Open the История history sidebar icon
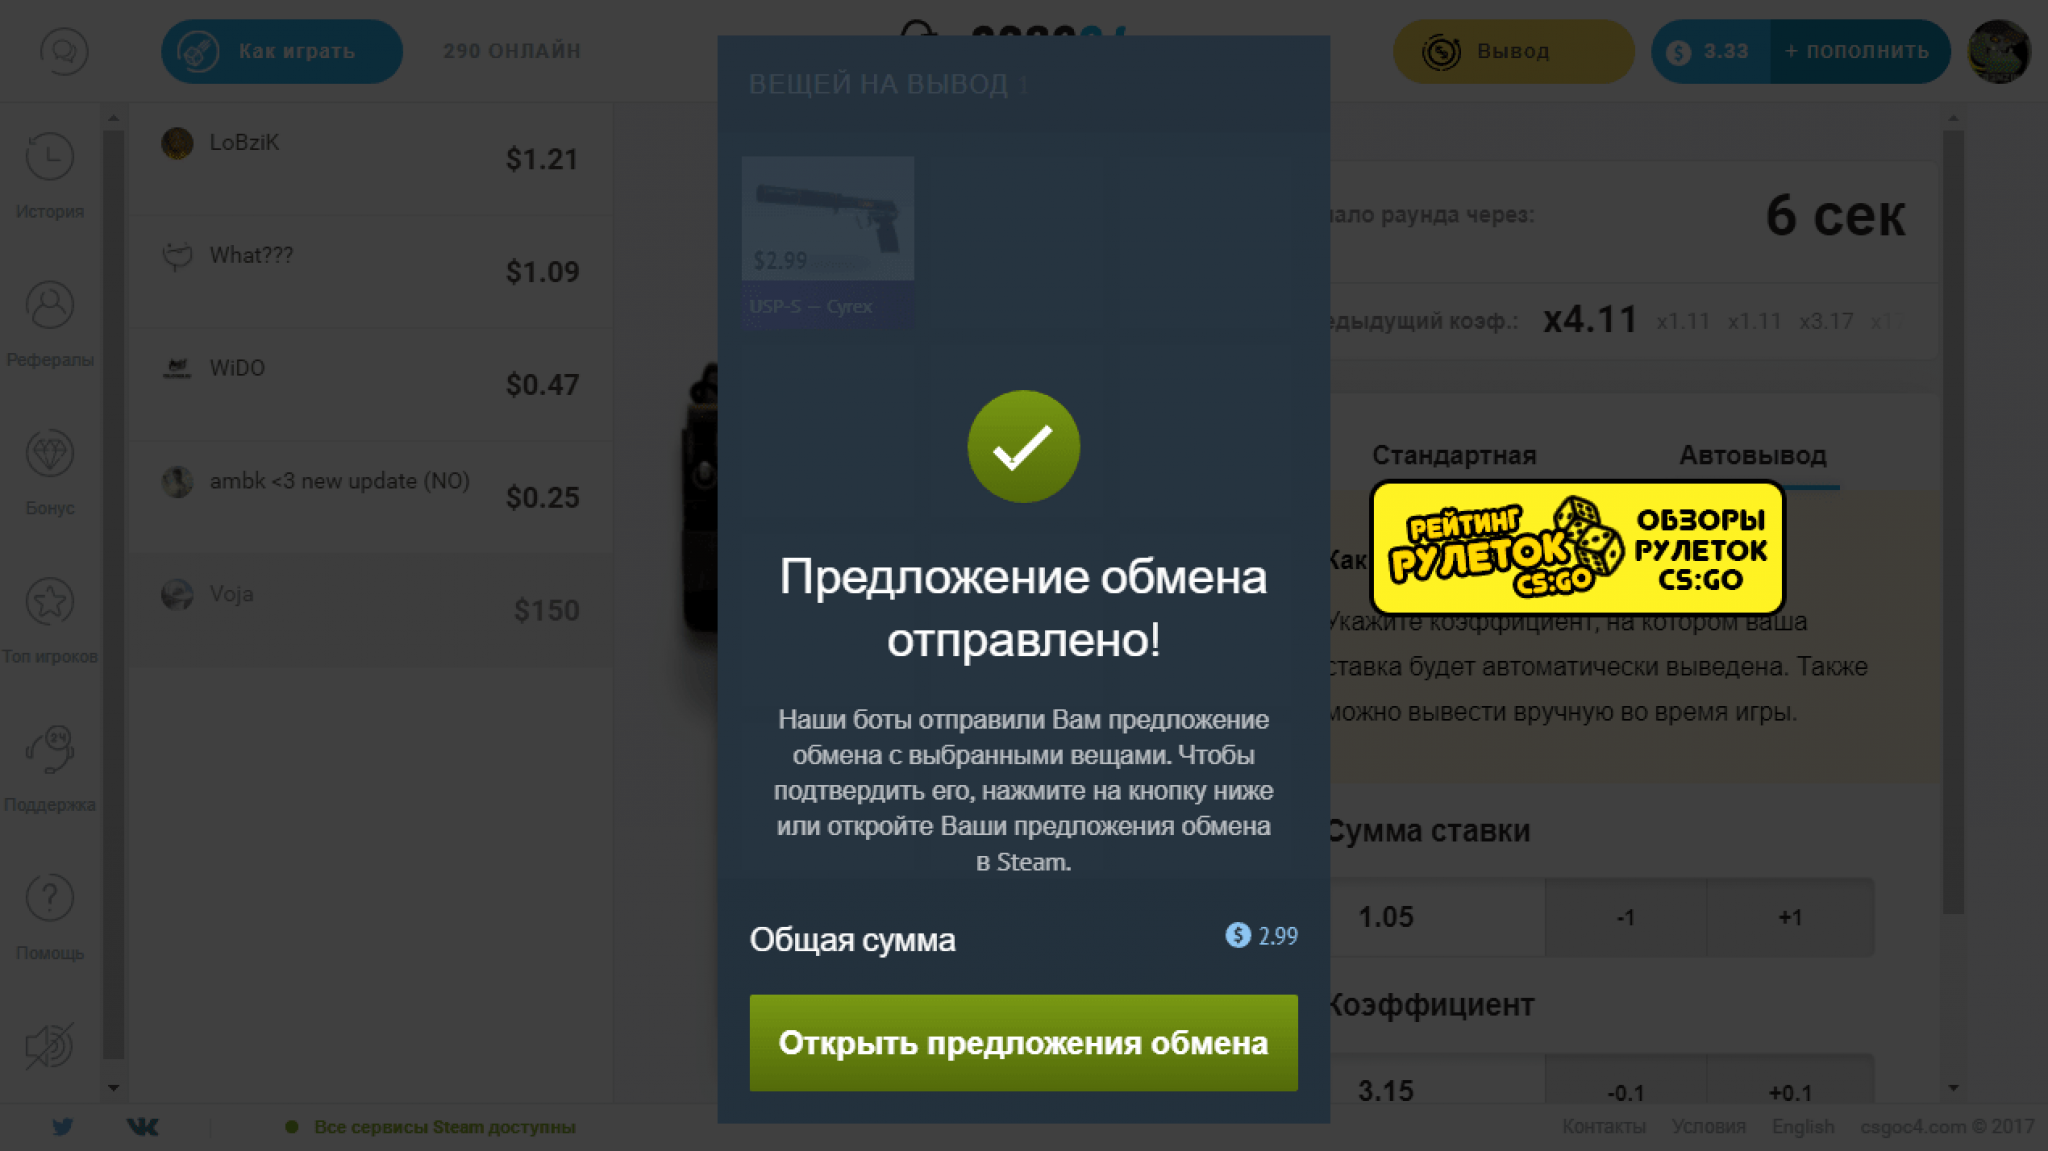Viewport: 2048px width, 1151px height. 49,157
